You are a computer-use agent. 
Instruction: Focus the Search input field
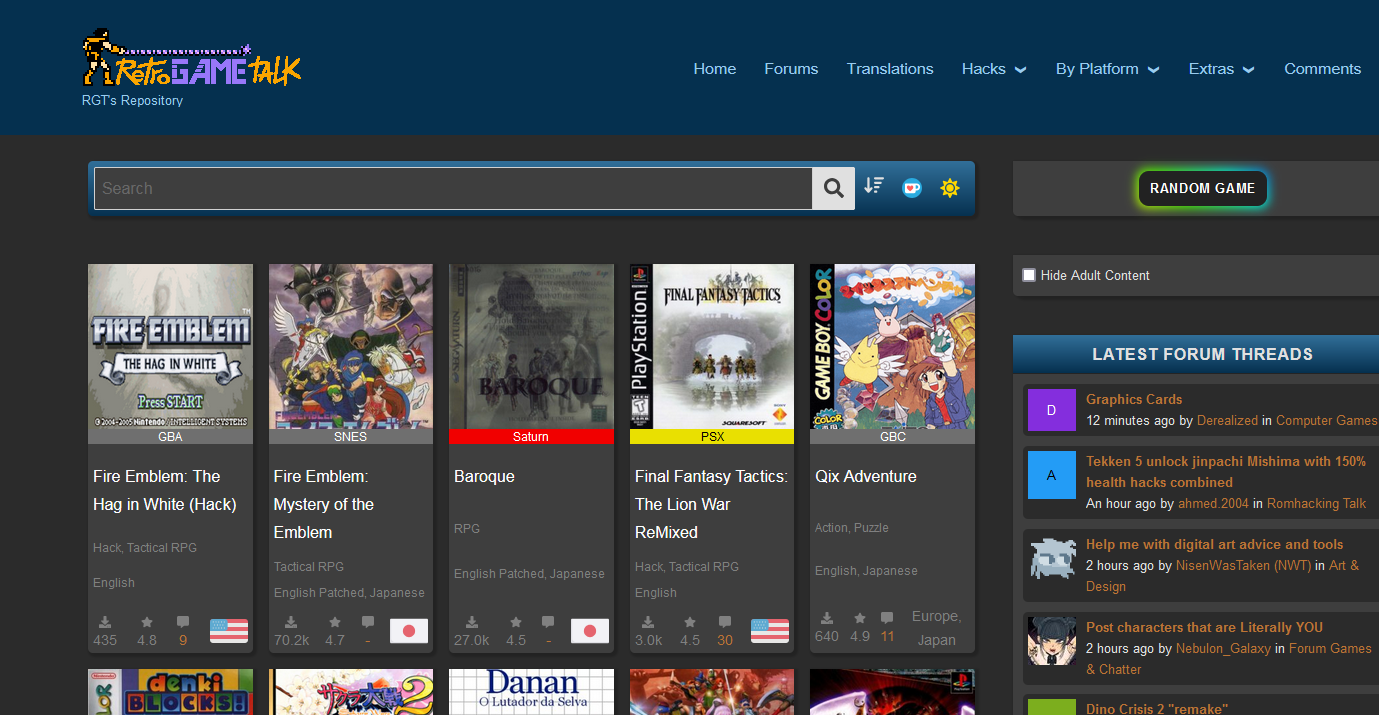tap(453, 188)
